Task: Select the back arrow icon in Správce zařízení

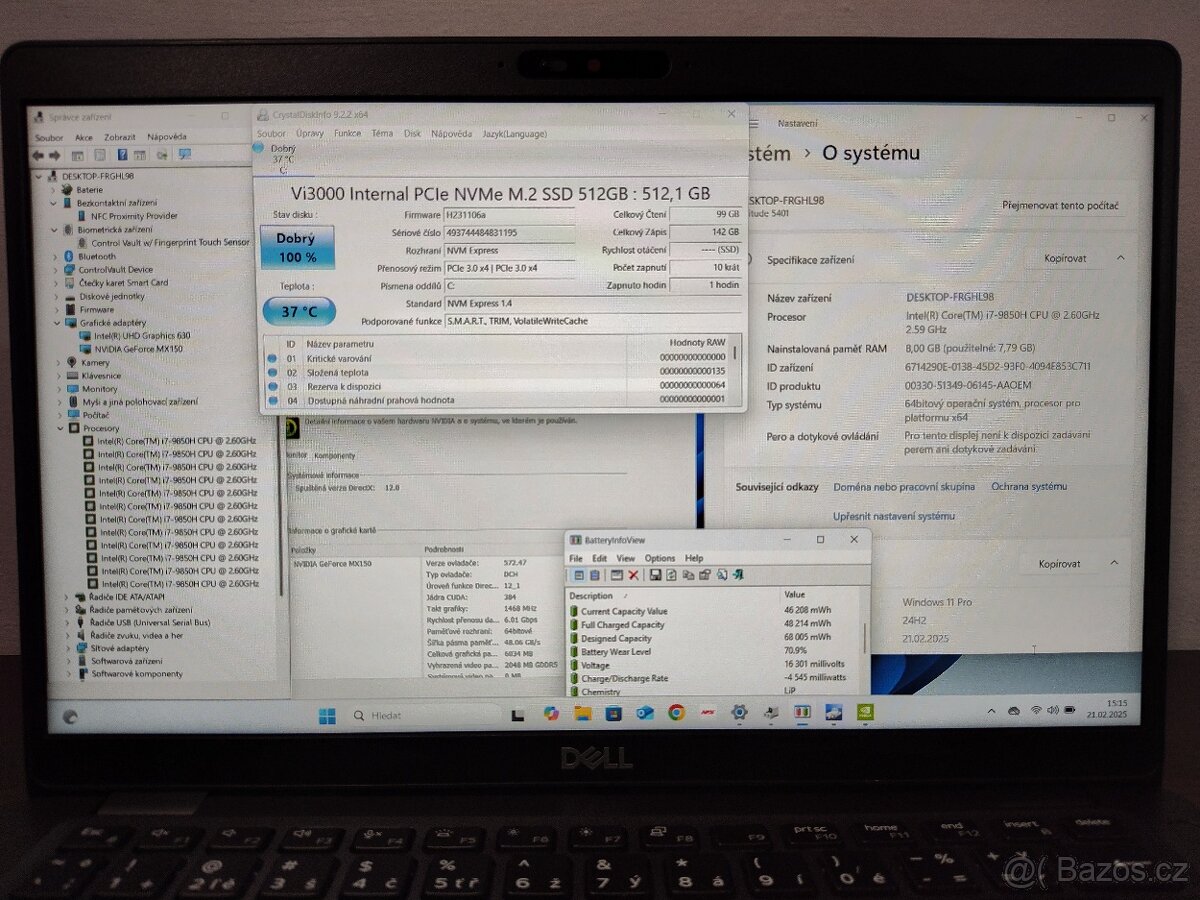Action: tap(37, 155)
